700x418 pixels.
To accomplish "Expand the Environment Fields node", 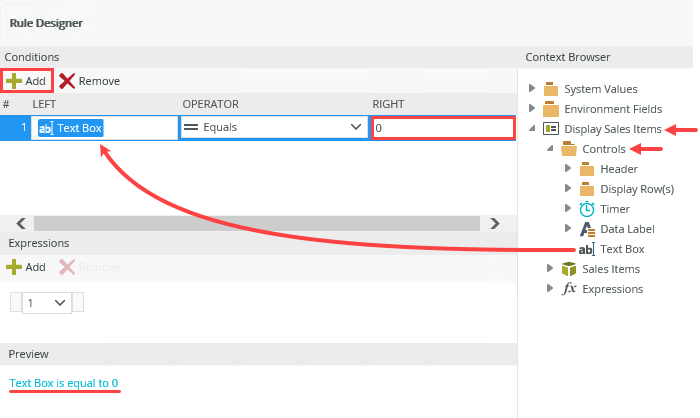I will [x=532, y=109].
